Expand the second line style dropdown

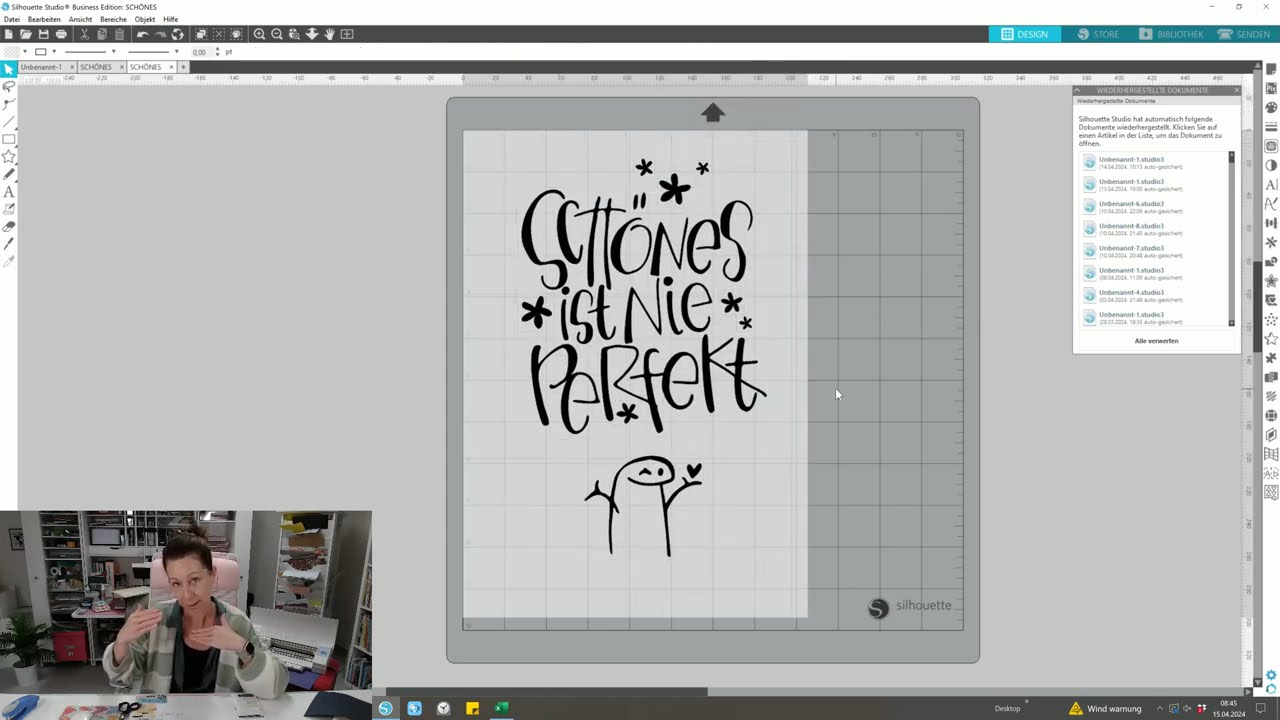(x=177, y=52)
